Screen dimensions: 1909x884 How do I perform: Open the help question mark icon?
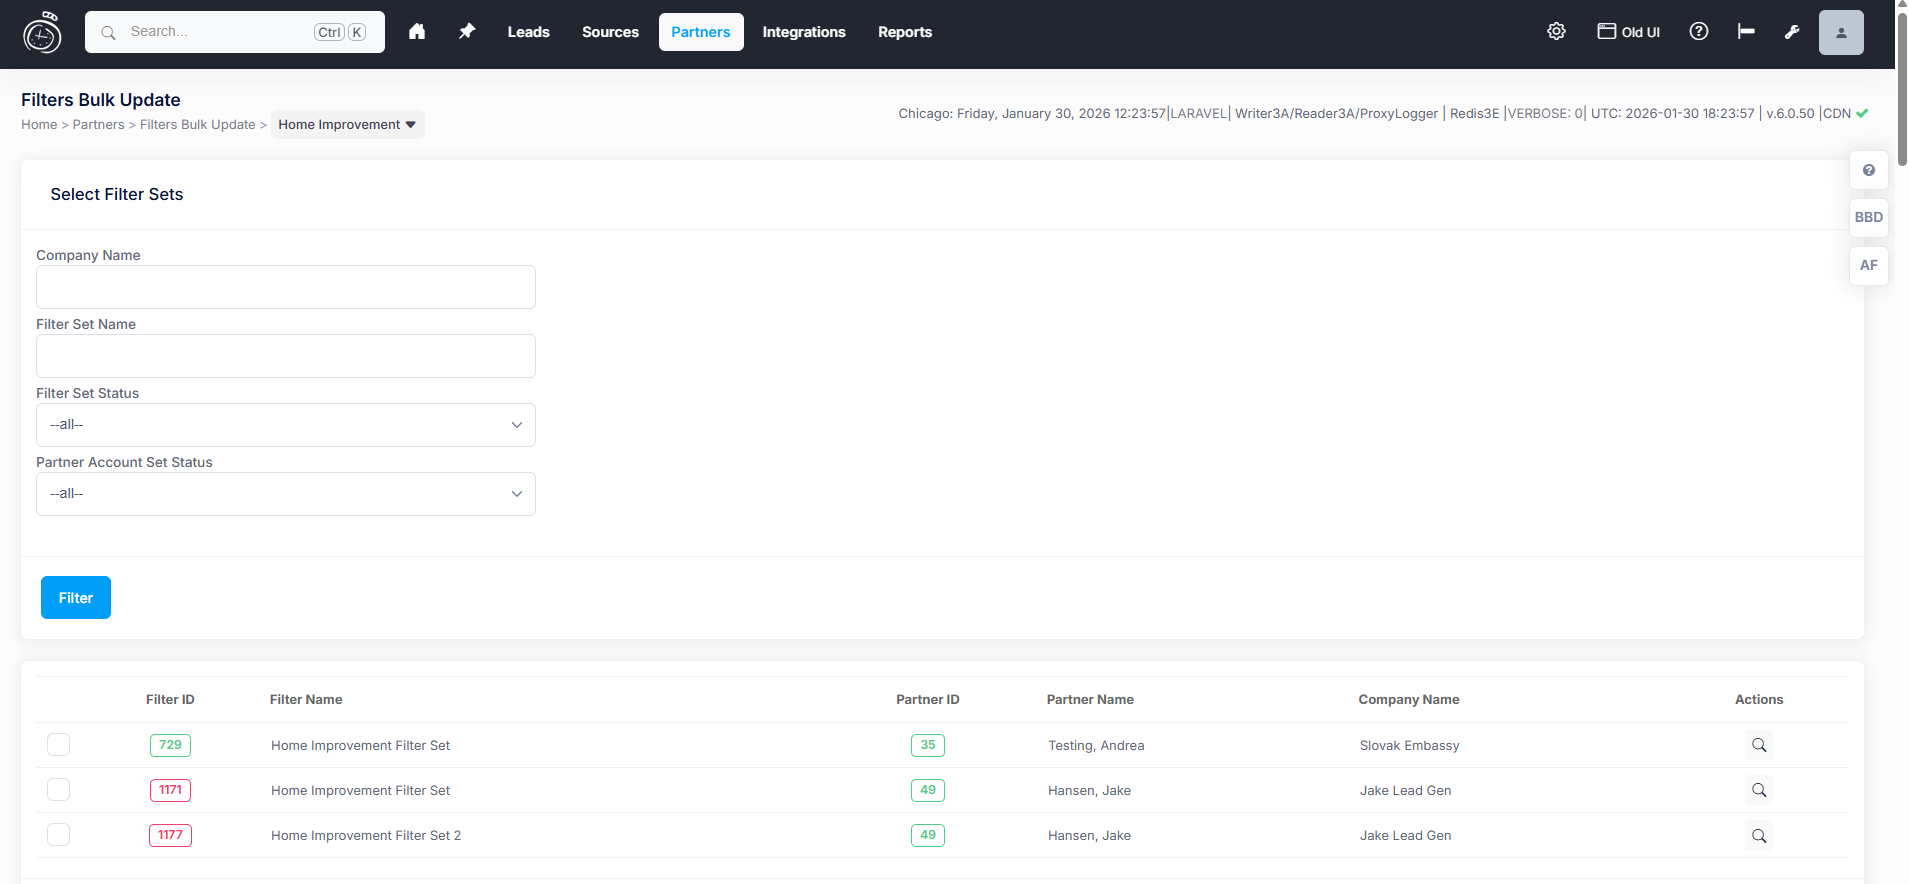[x=1698, y=32]
